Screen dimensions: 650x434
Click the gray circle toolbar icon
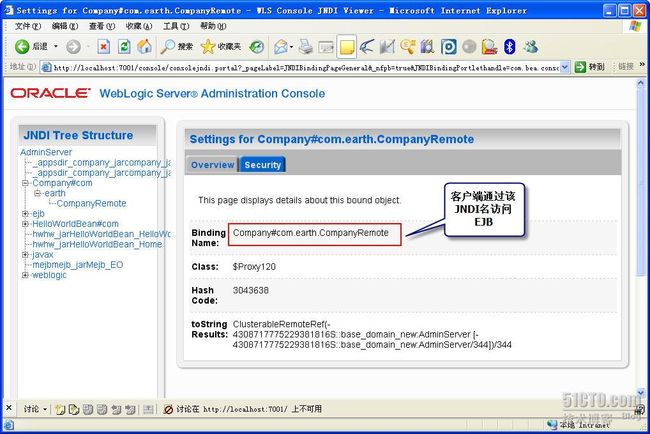[469, 46]
